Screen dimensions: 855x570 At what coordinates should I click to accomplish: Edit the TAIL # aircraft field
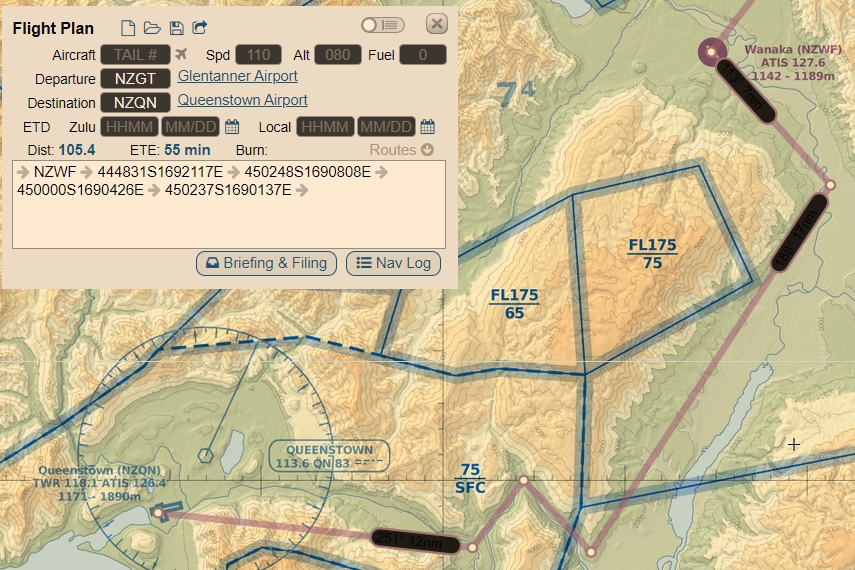tap(135, 55)
